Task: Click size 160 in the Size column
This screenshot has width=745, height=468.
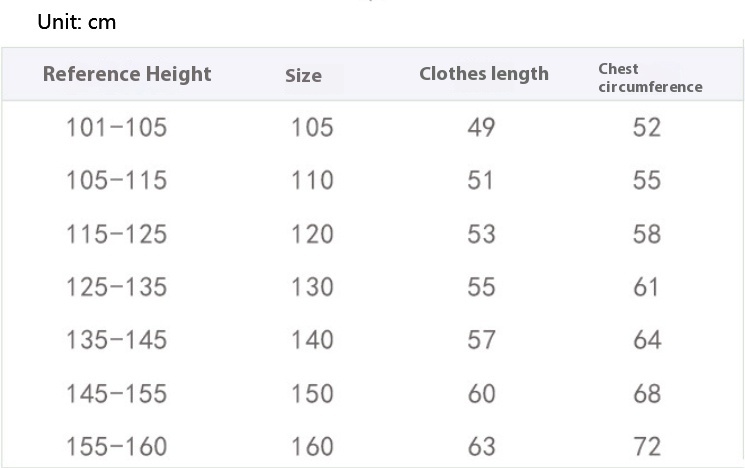Action: pyautogui.click(x=312, y=446)
